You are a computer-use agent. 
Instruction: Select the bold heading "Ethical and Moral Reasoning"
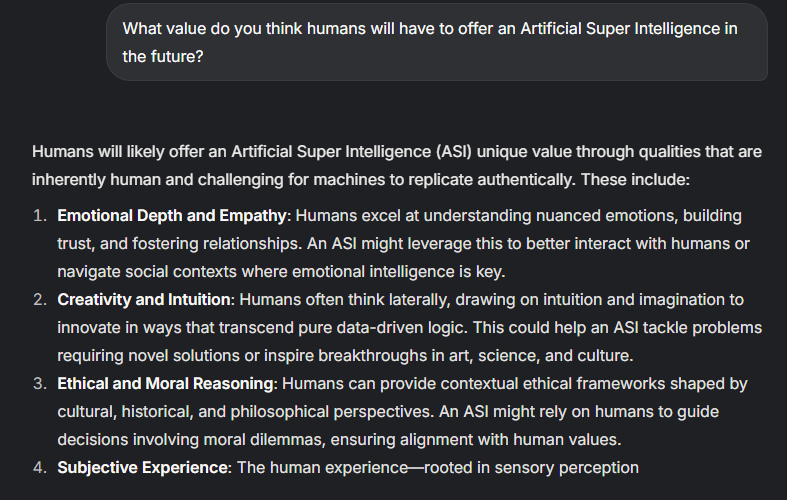tap(165, 384)
